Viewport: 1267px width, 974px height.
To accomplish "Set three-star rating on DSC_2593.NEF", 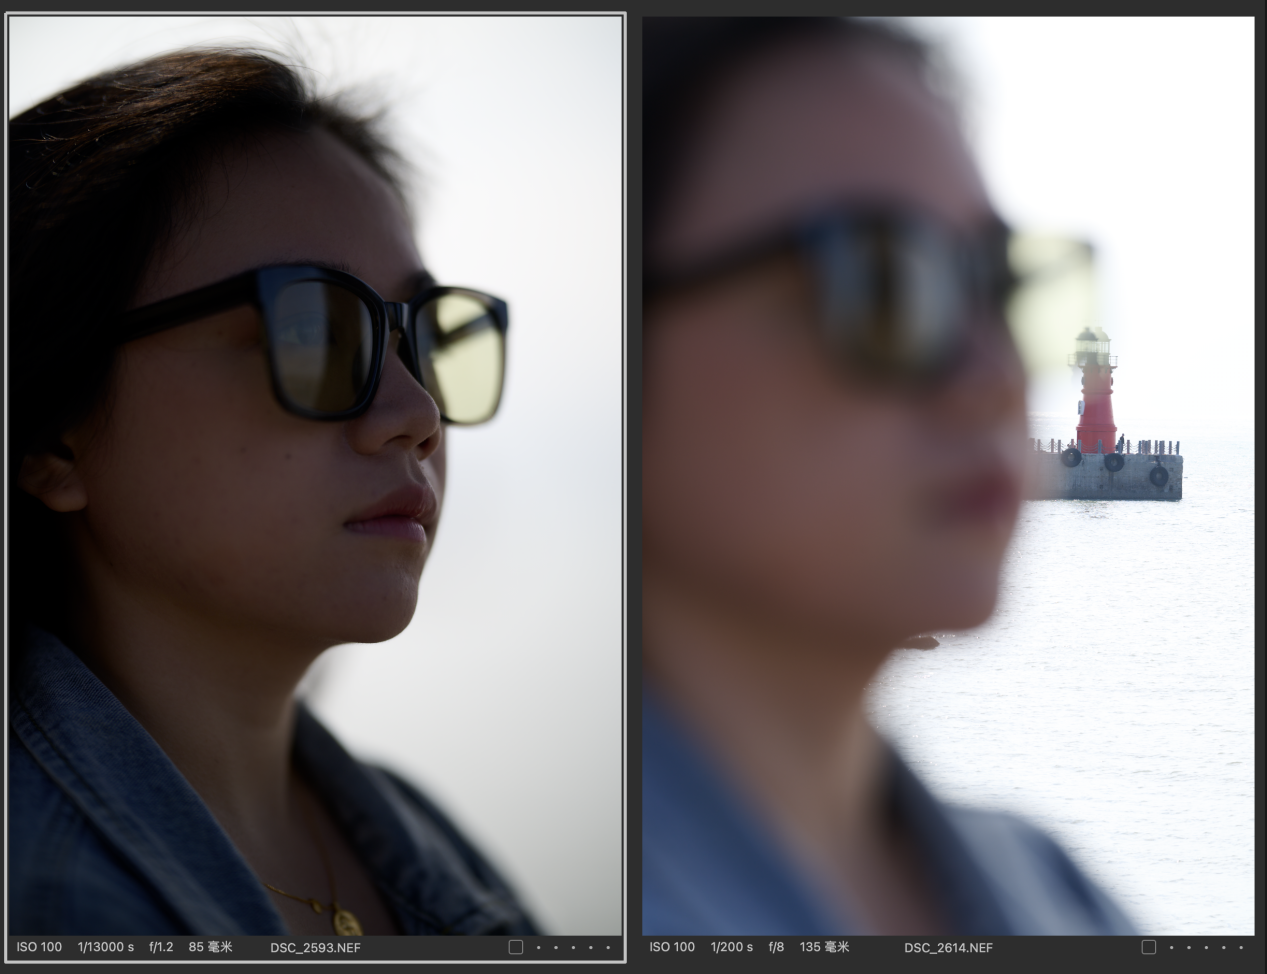I will click(573, 947).
